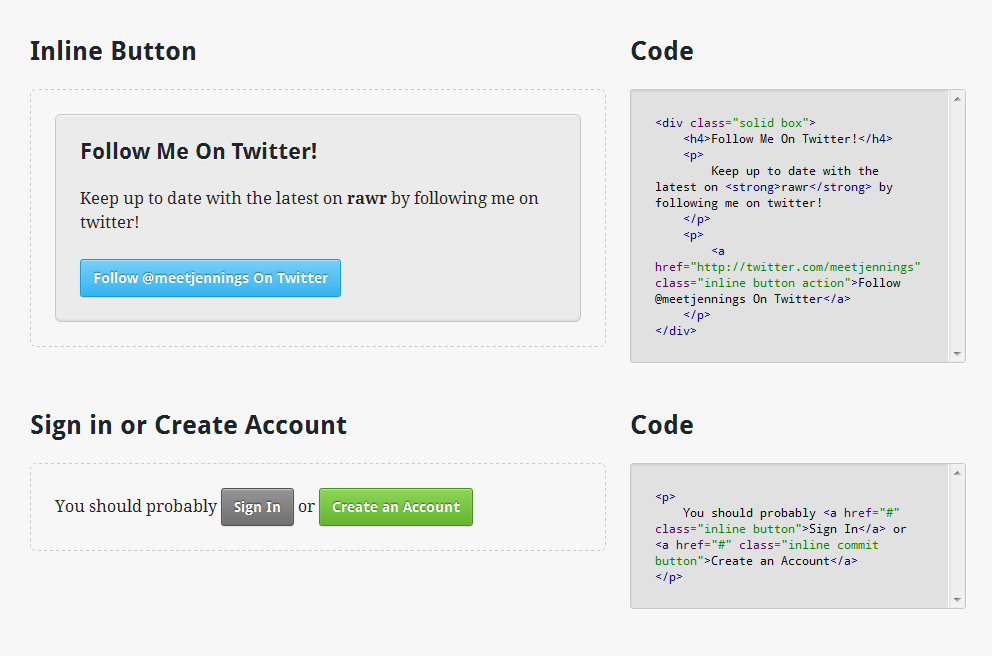992x656 pixels.
Task: Click the "You should probably" text
Action: tap(135, 506)
